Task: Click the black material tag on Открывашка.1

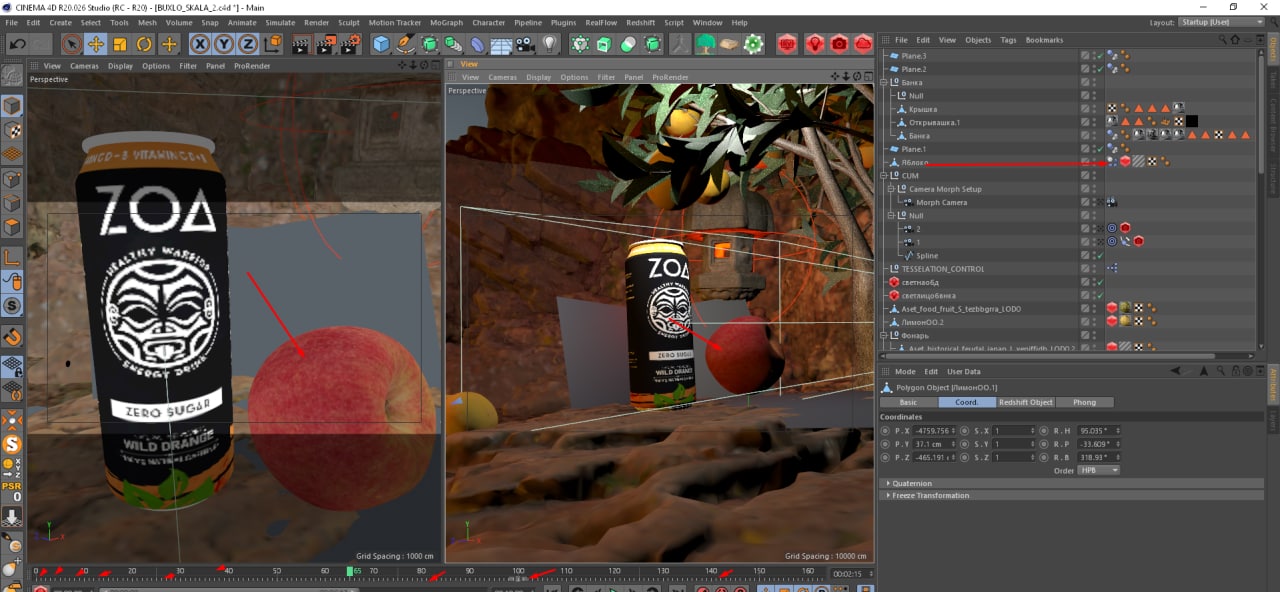Action: click(x=1191, y=122)
